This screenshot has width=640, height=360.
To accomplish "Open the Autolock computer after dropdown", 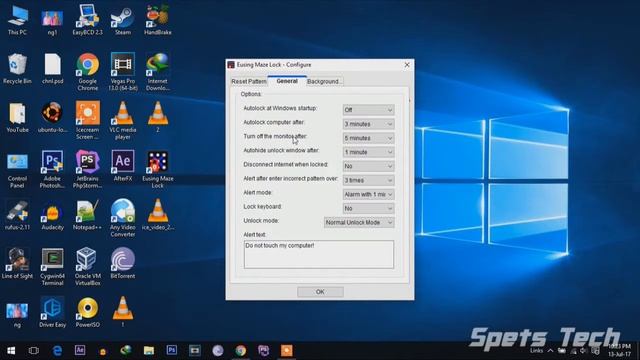I will 368,124.
